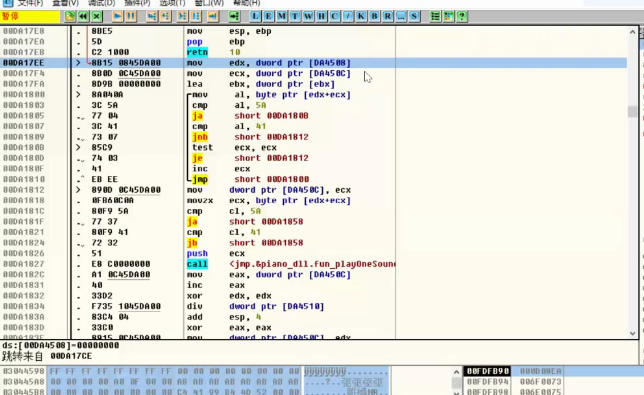644x395 pixels.
Task: Open the debugging options list icon
Action: tap(435, 16)
